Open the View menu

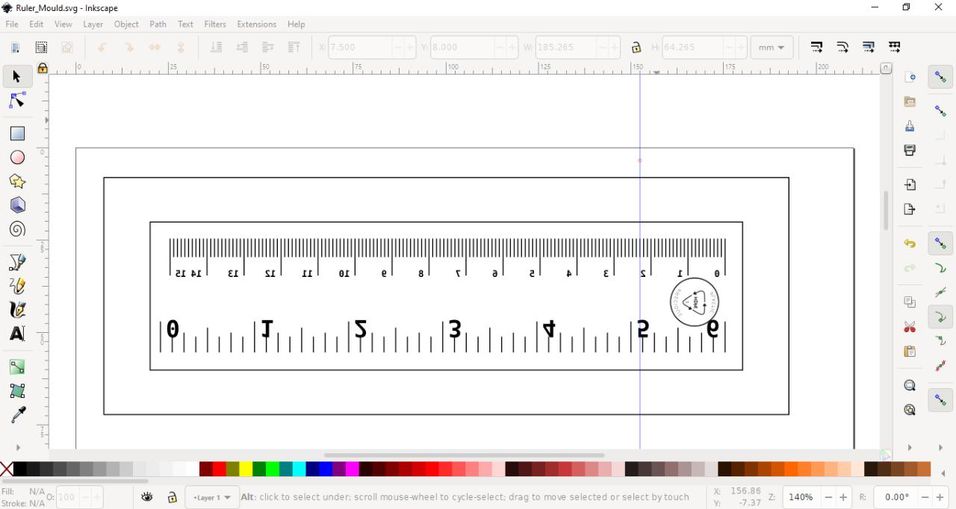tap(63, 24)
